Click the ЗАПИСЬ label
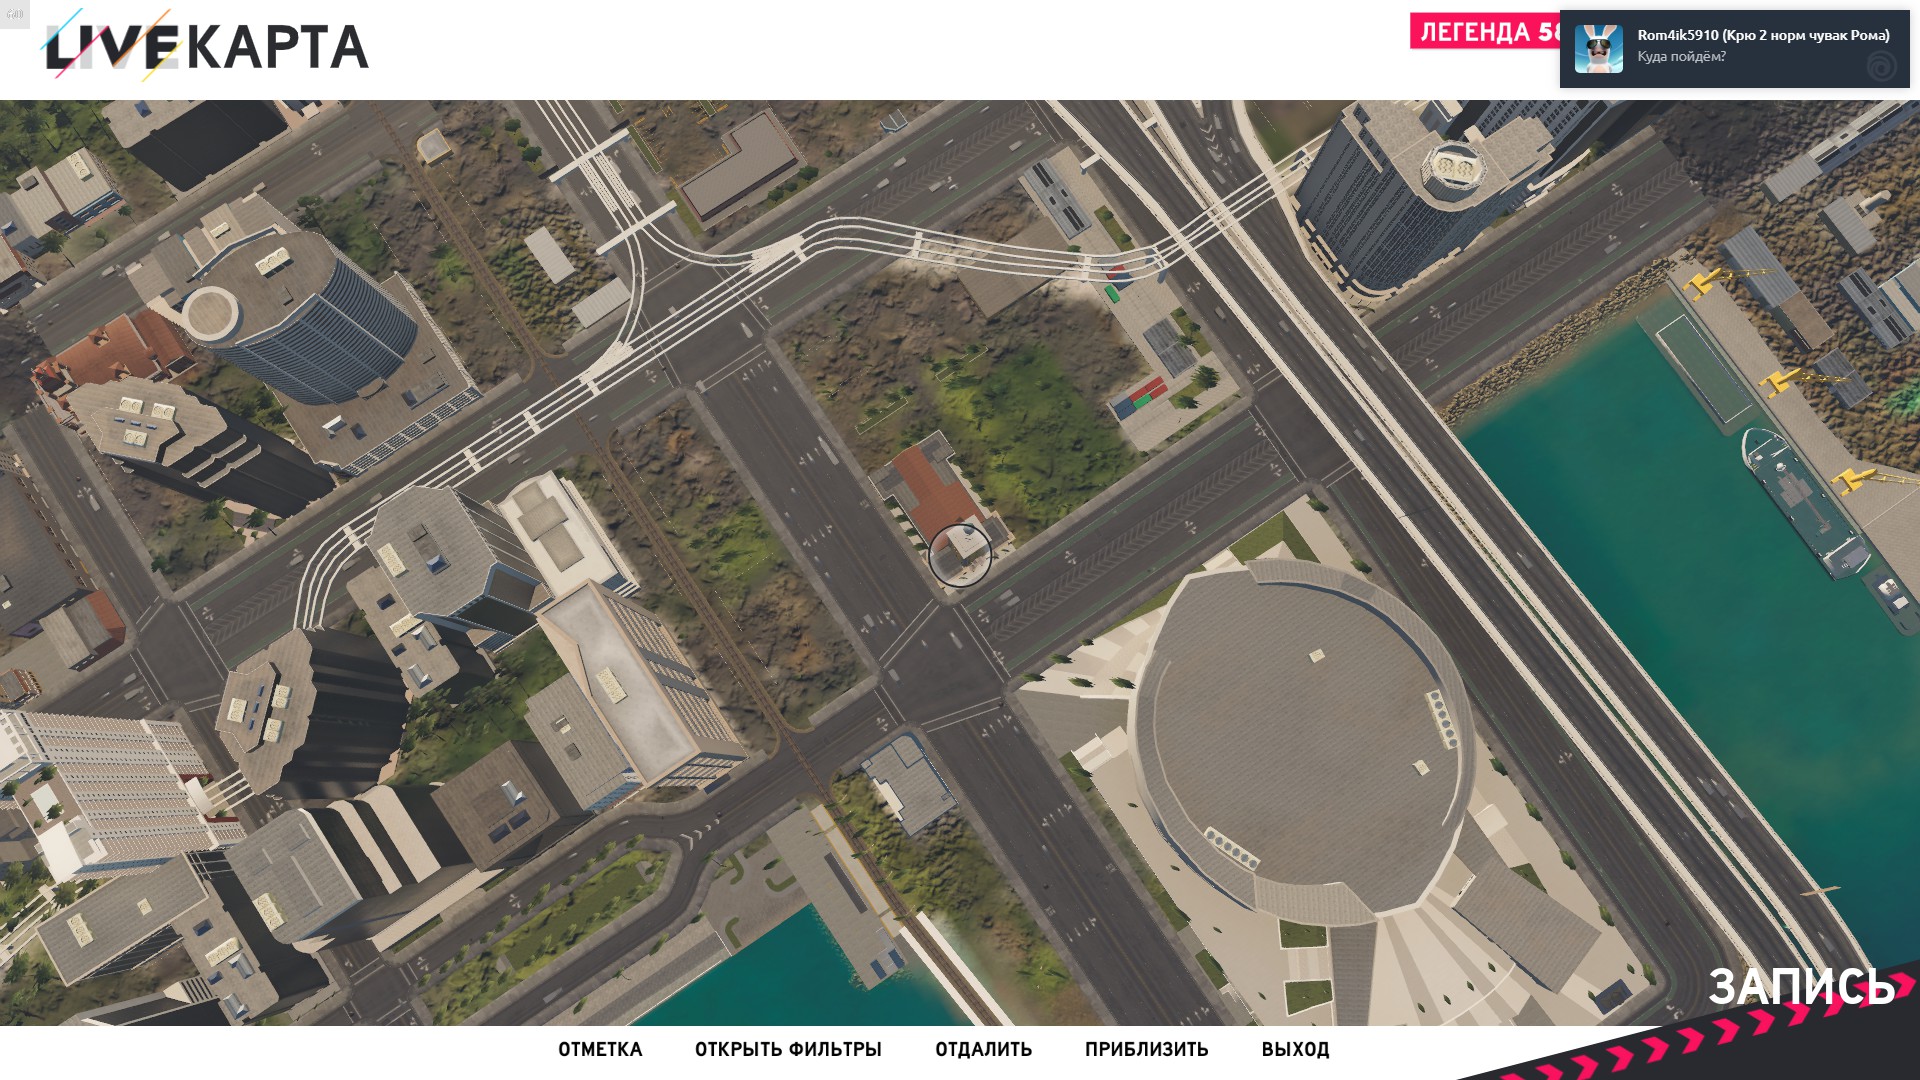Image resolution: width=1920 pixels, height=1080 pixels. 1800,986
